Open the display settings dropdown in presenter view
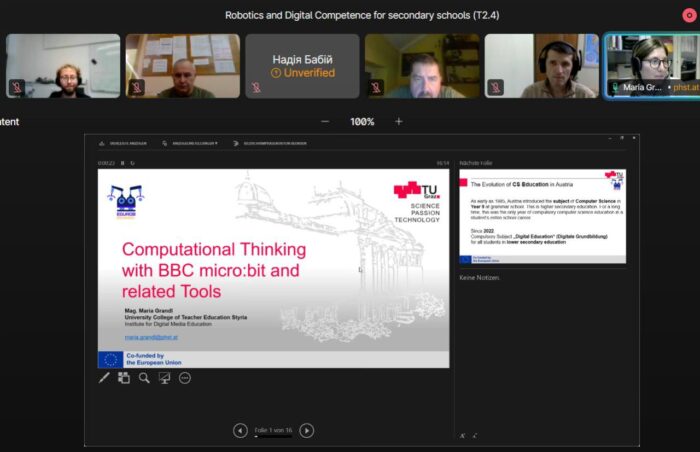This screenshot has width=700, height=452. (x=194, y=143)
